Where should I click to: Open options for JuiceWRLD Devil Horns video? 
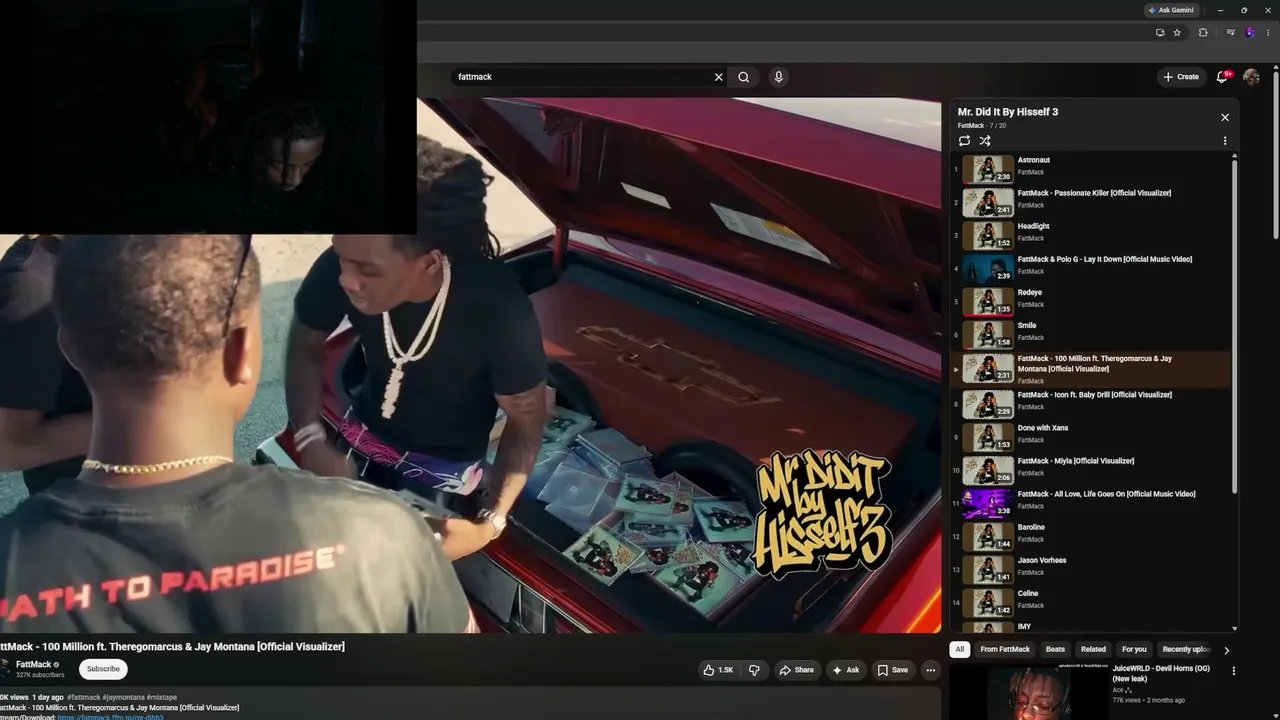(x=1233, y=671)
